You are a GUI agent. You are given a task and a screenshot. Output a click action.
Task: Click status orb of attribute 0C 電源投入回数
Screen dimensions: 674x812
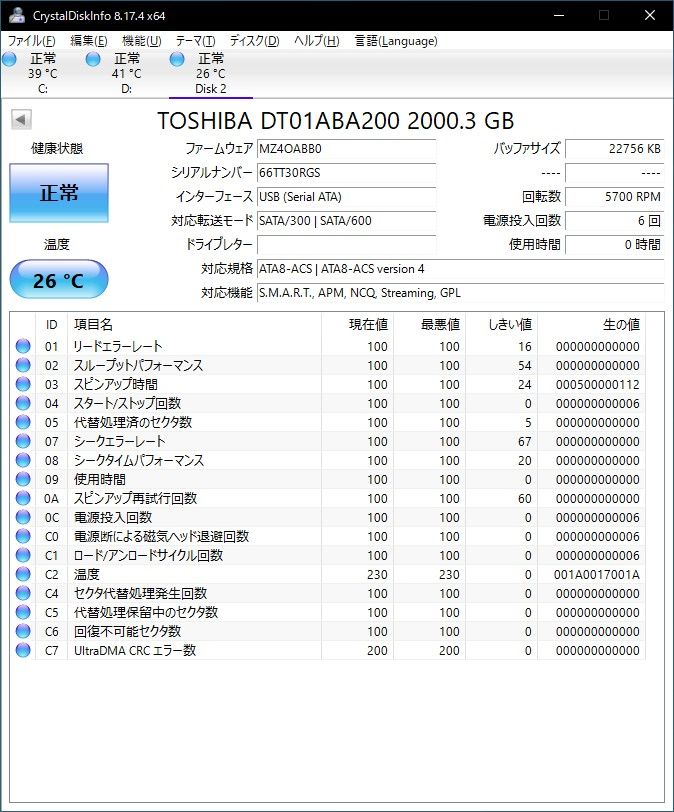point(23,517)
